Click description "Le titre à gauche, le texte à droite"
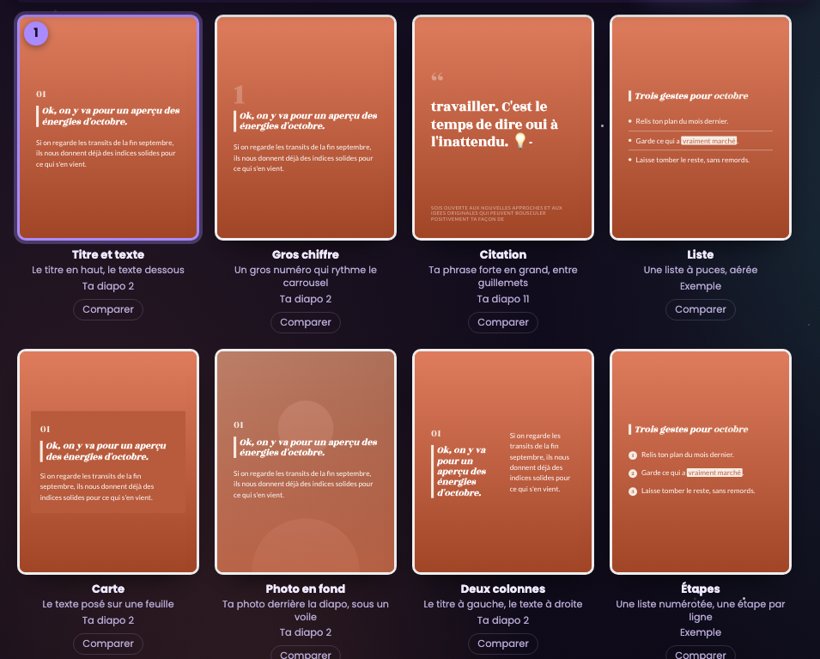 [x=503, y=604]
